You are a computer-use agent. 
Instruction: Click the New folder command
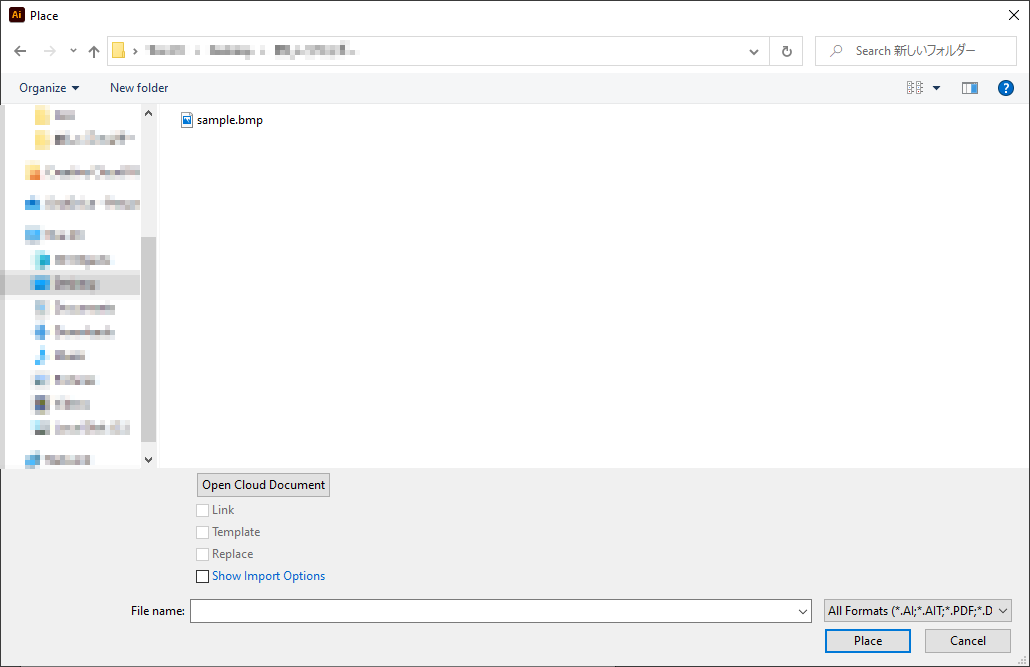139,88
